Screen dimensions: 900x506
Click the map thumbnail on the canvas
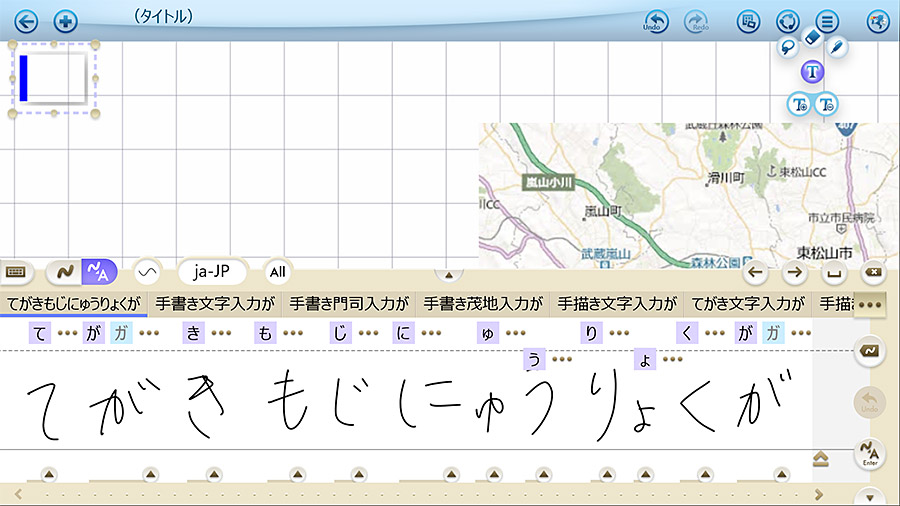(680, 195)
